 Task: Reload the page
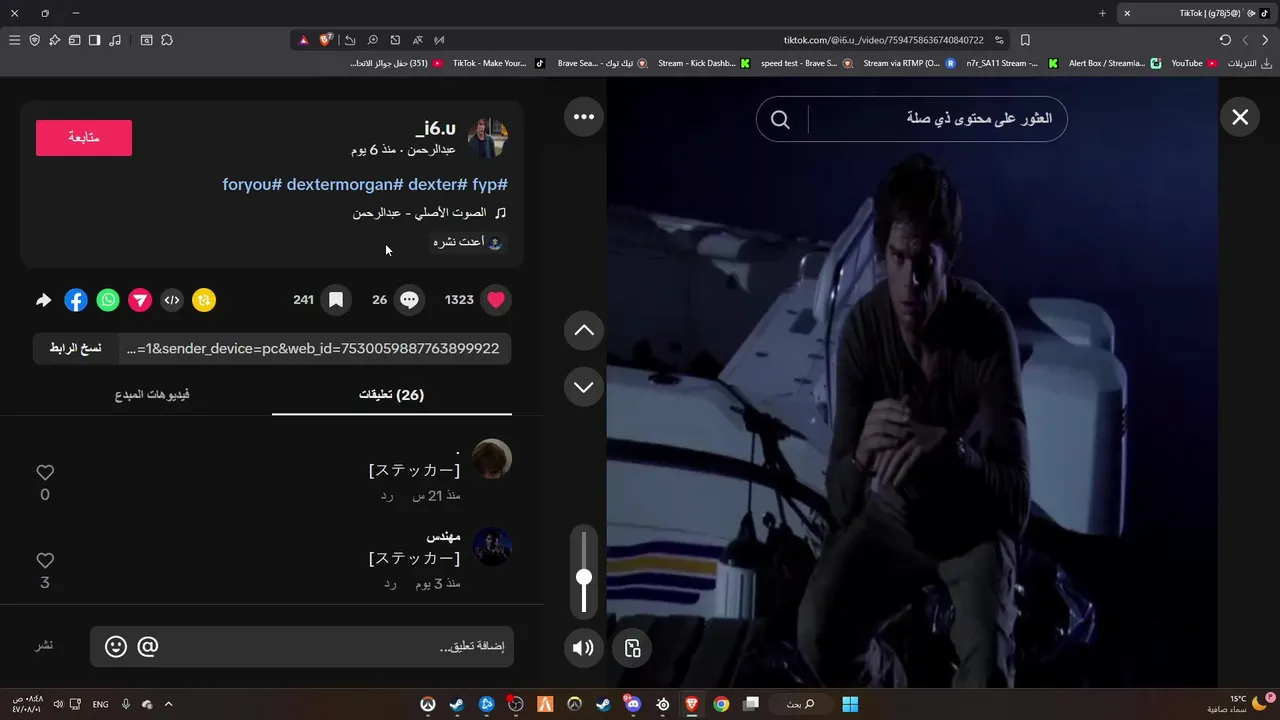[1225, 40]
